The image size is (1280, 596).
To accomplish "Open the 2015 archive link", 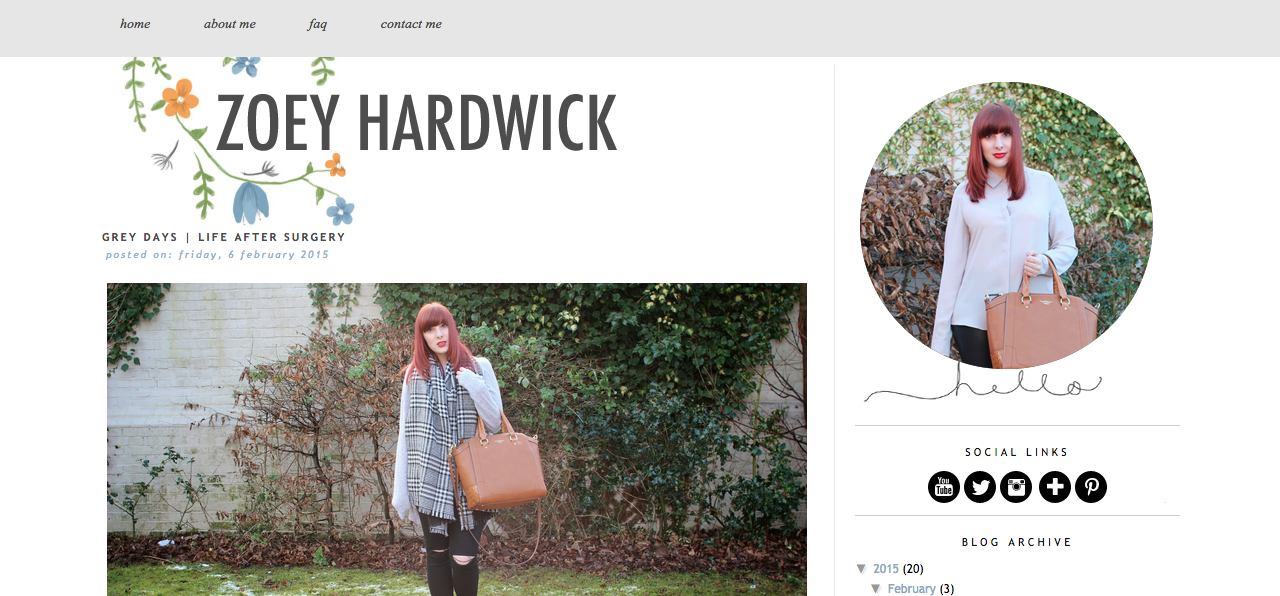I will [x=886, y=569].
